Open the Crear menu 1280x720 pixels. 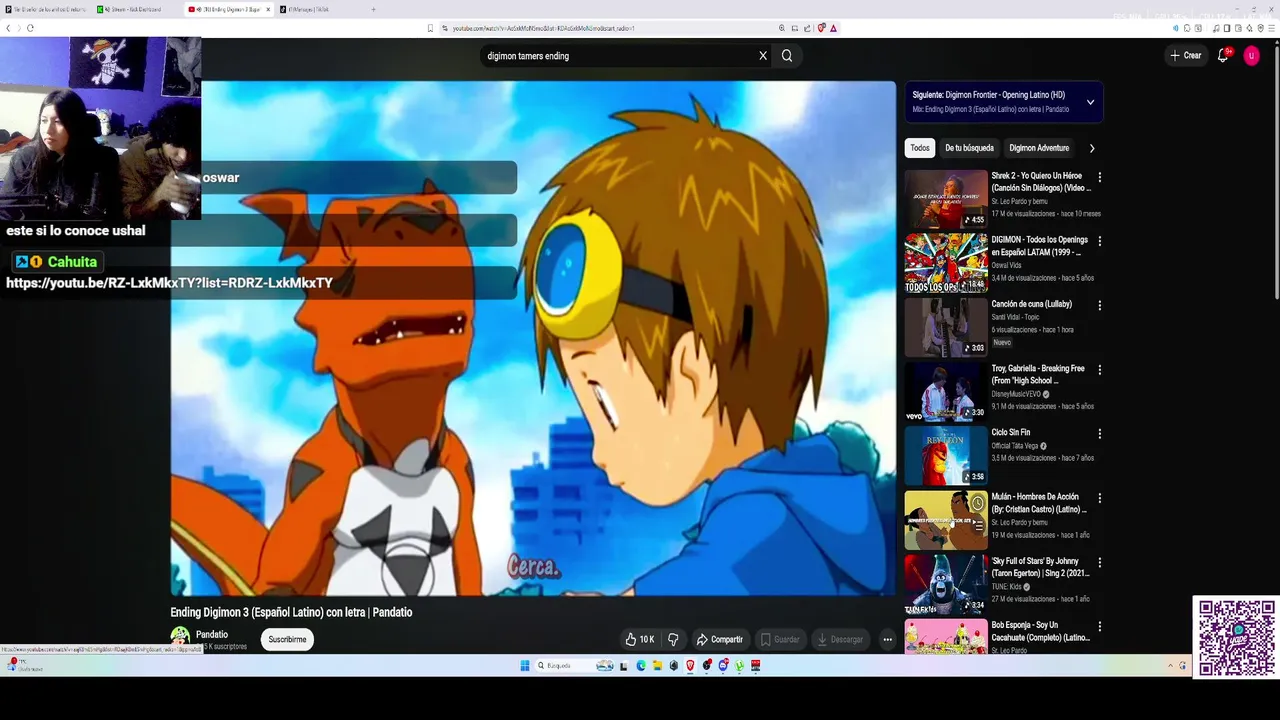click(1186, 56)
